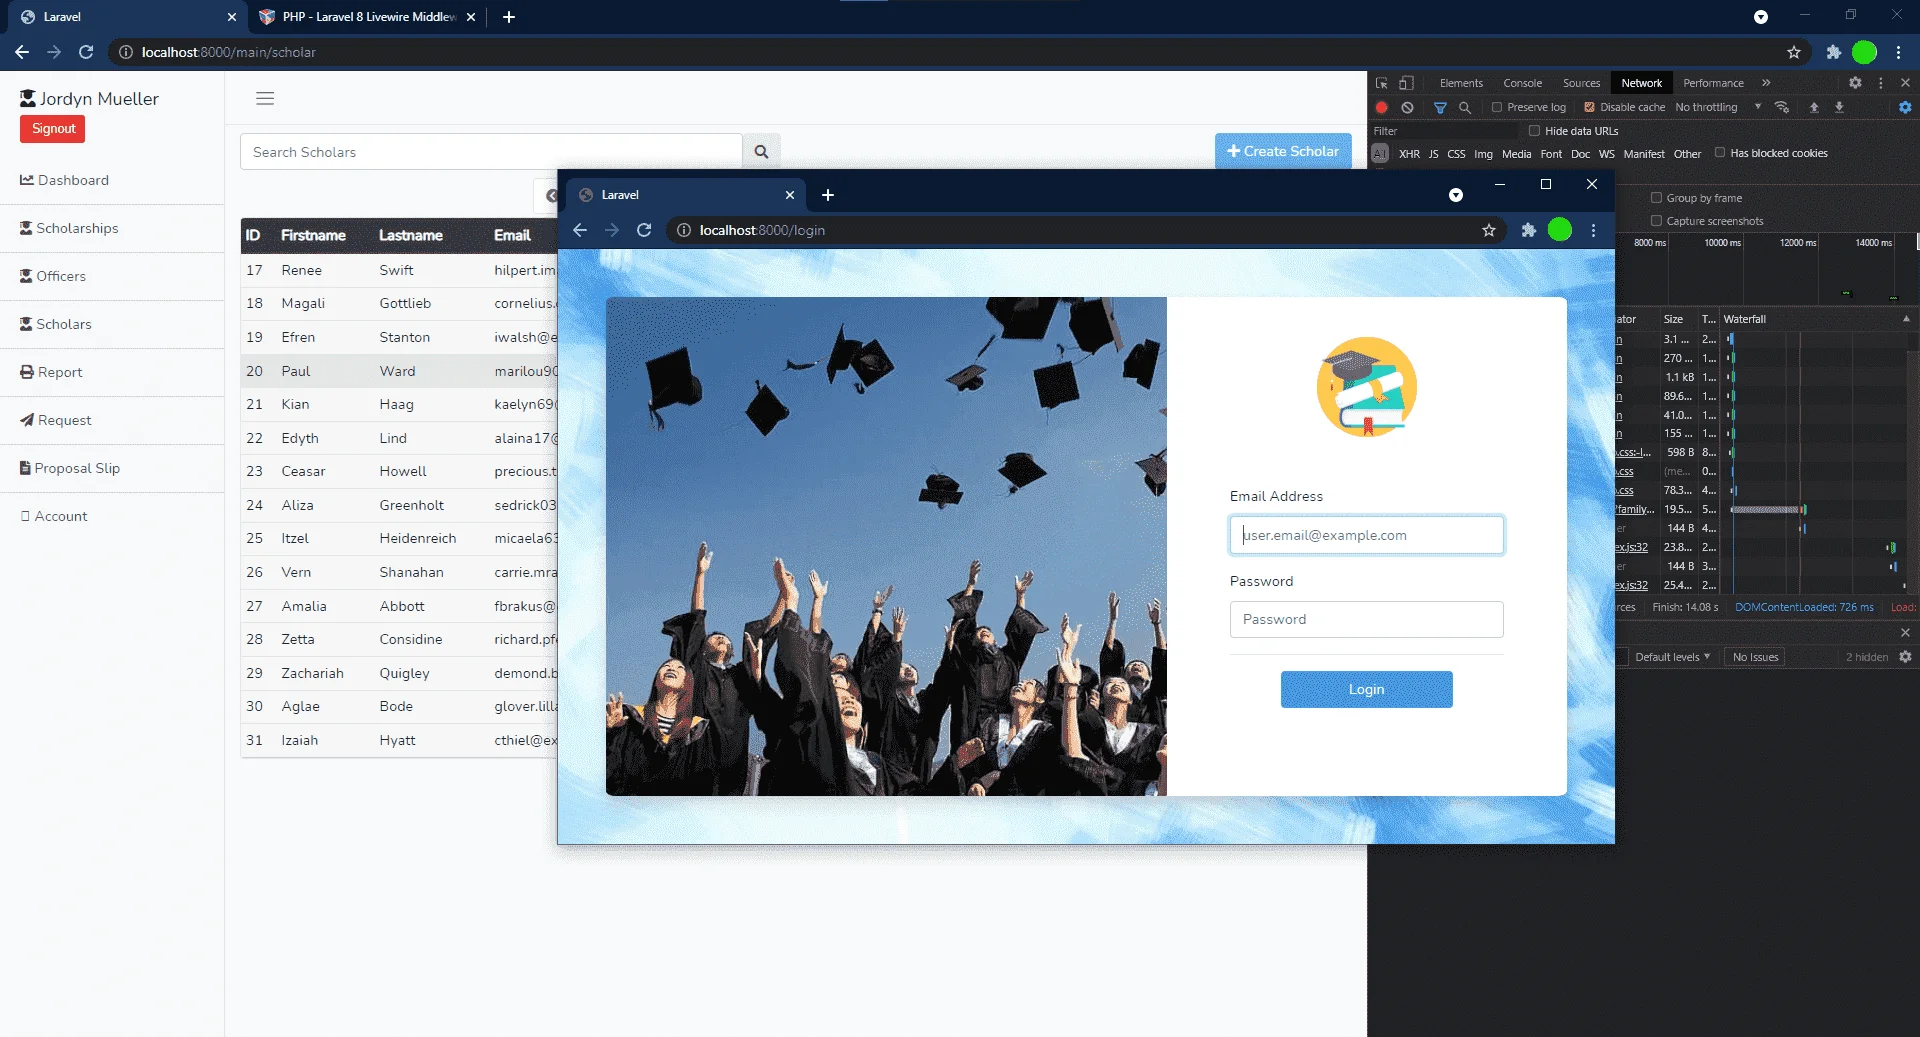1920x1037 pixels.
Task: Check Hide data URLs option
Action: (1534, 131)
